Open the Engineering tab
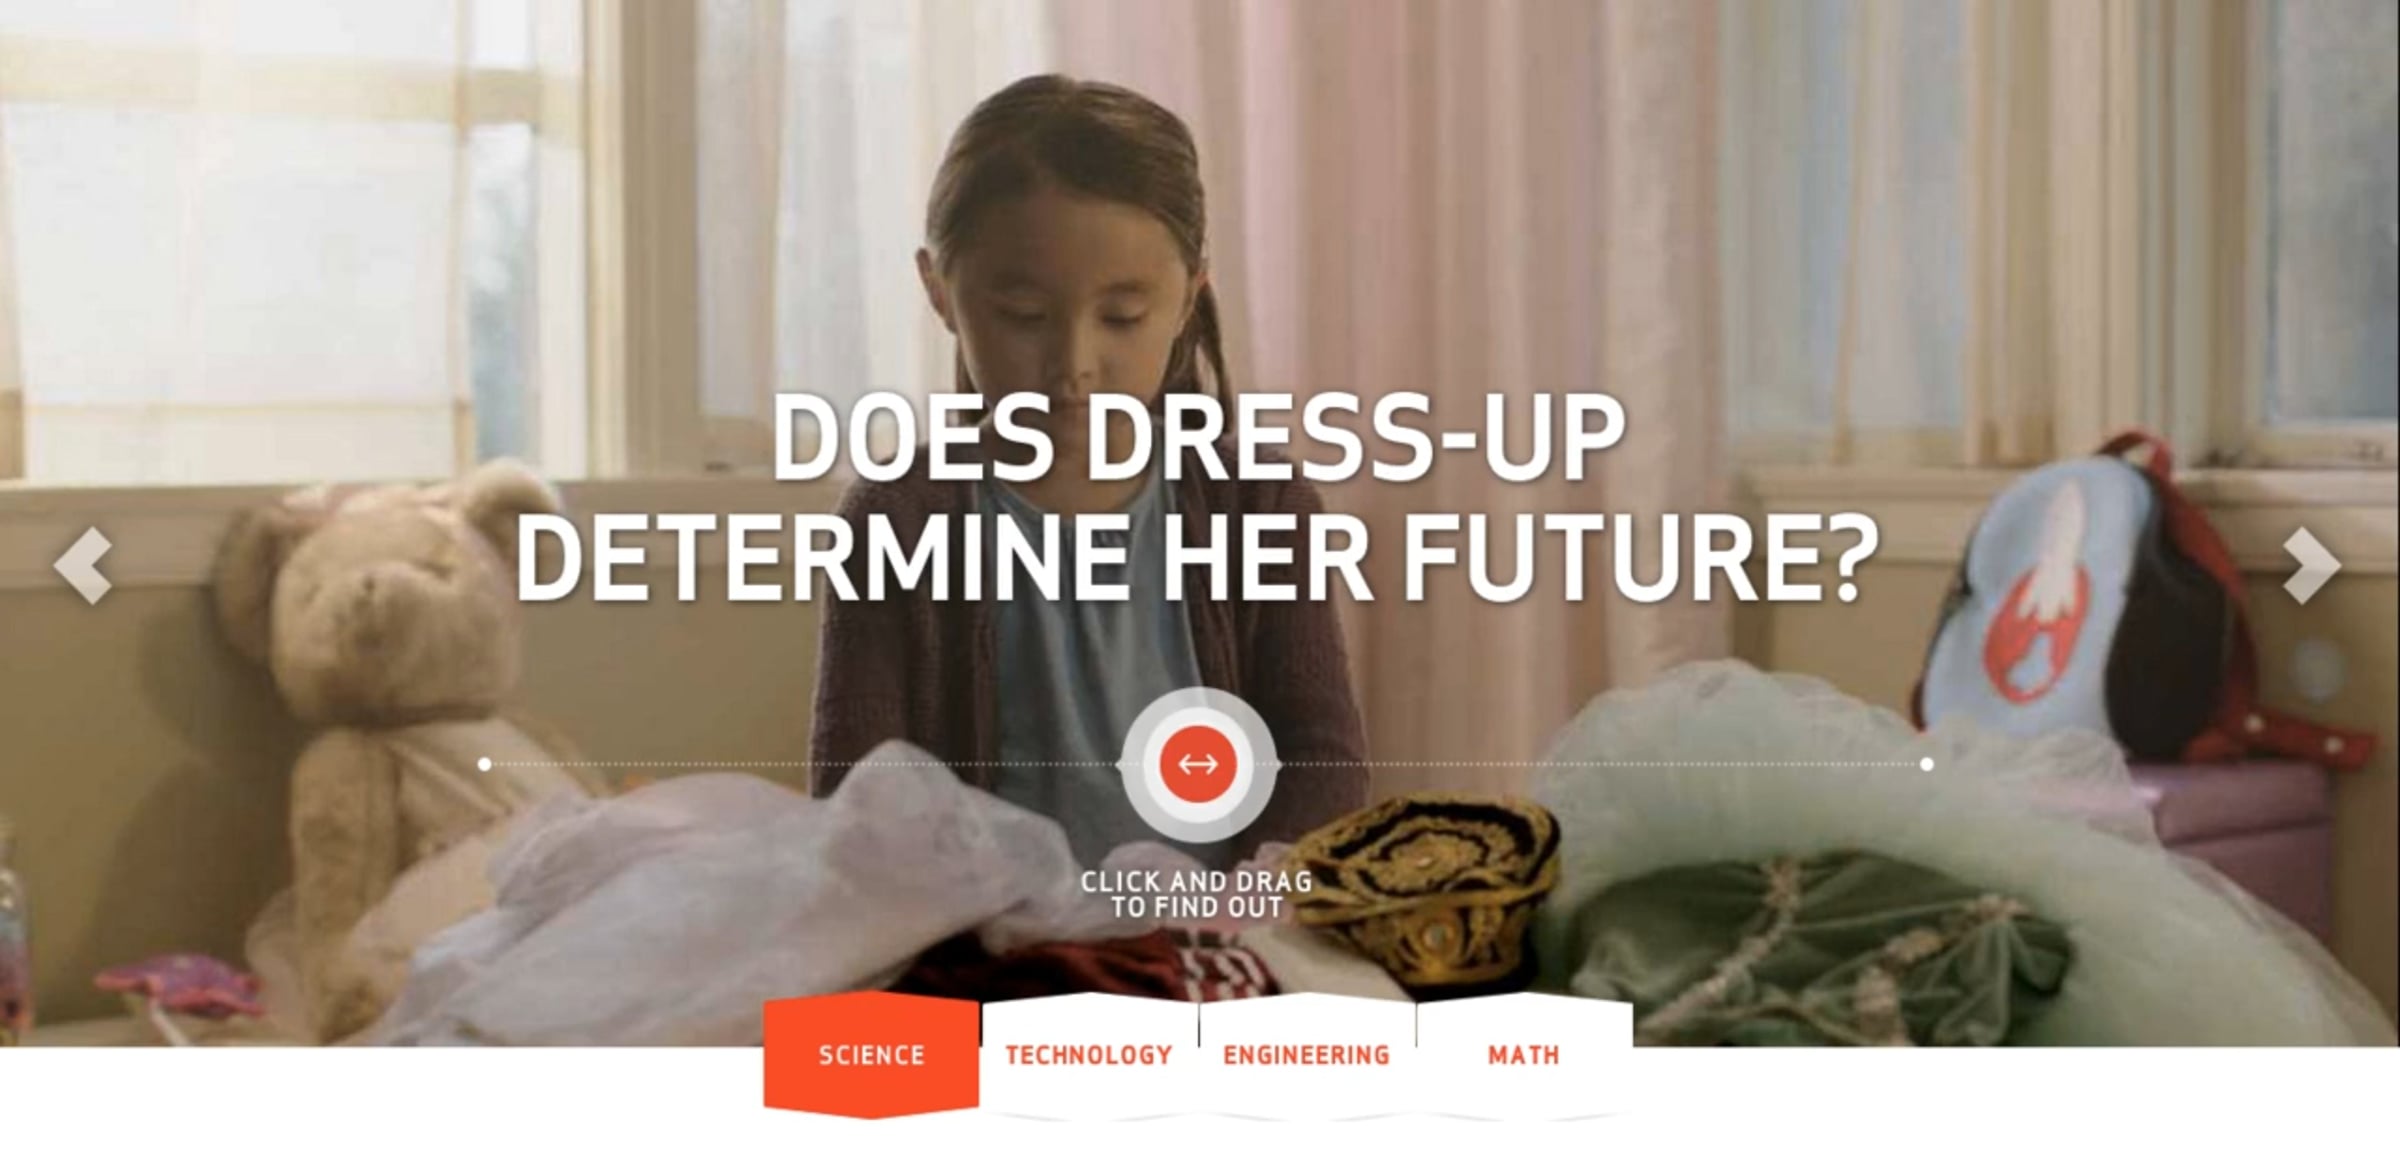 1306,1055
